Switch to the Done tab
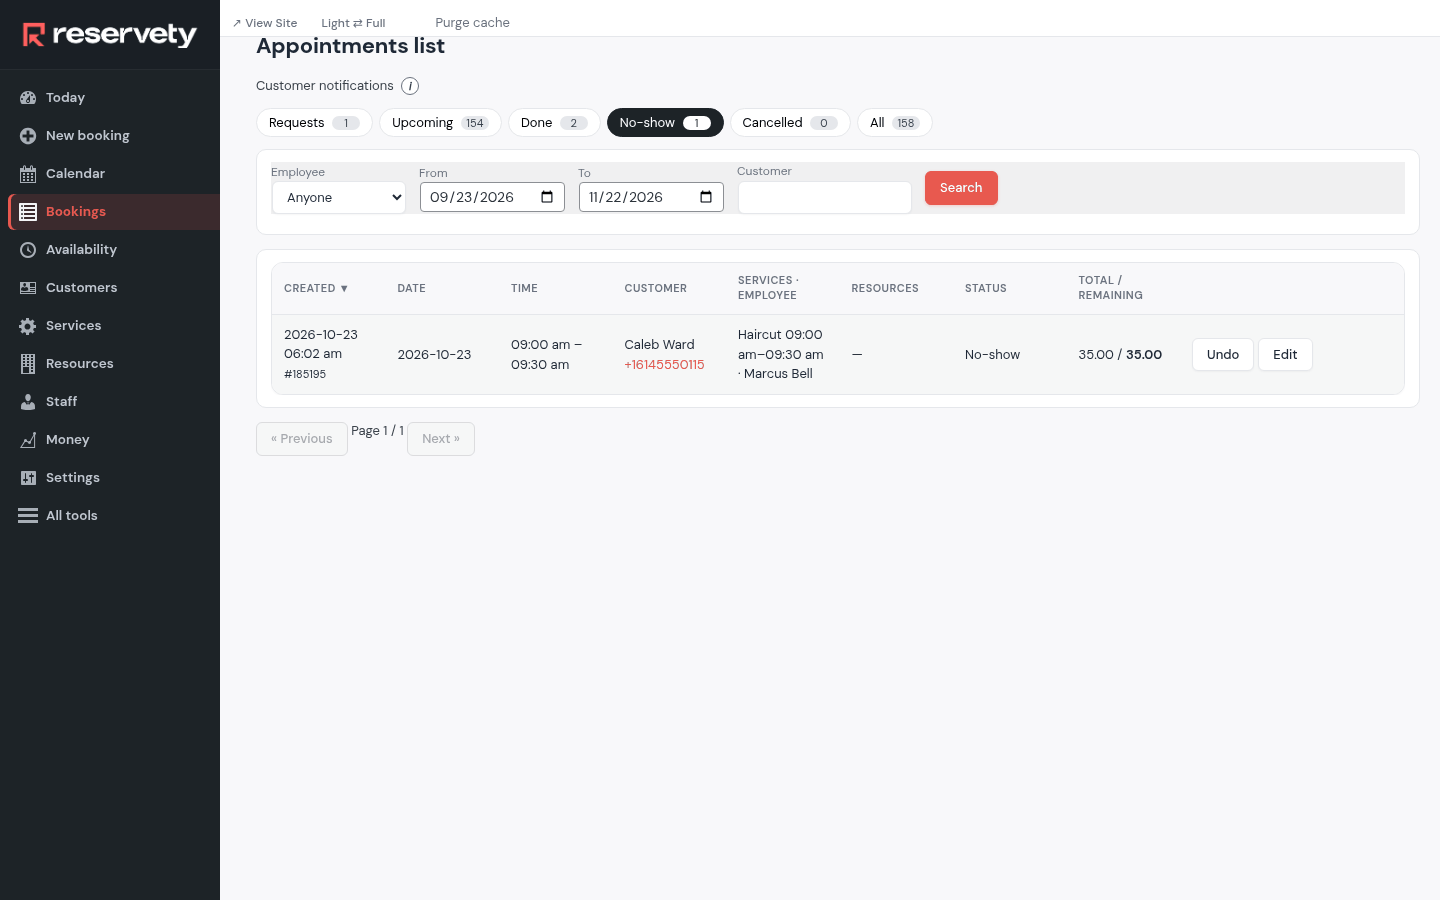This screenshot has width=1440, height=900. [x=554, y=123]
